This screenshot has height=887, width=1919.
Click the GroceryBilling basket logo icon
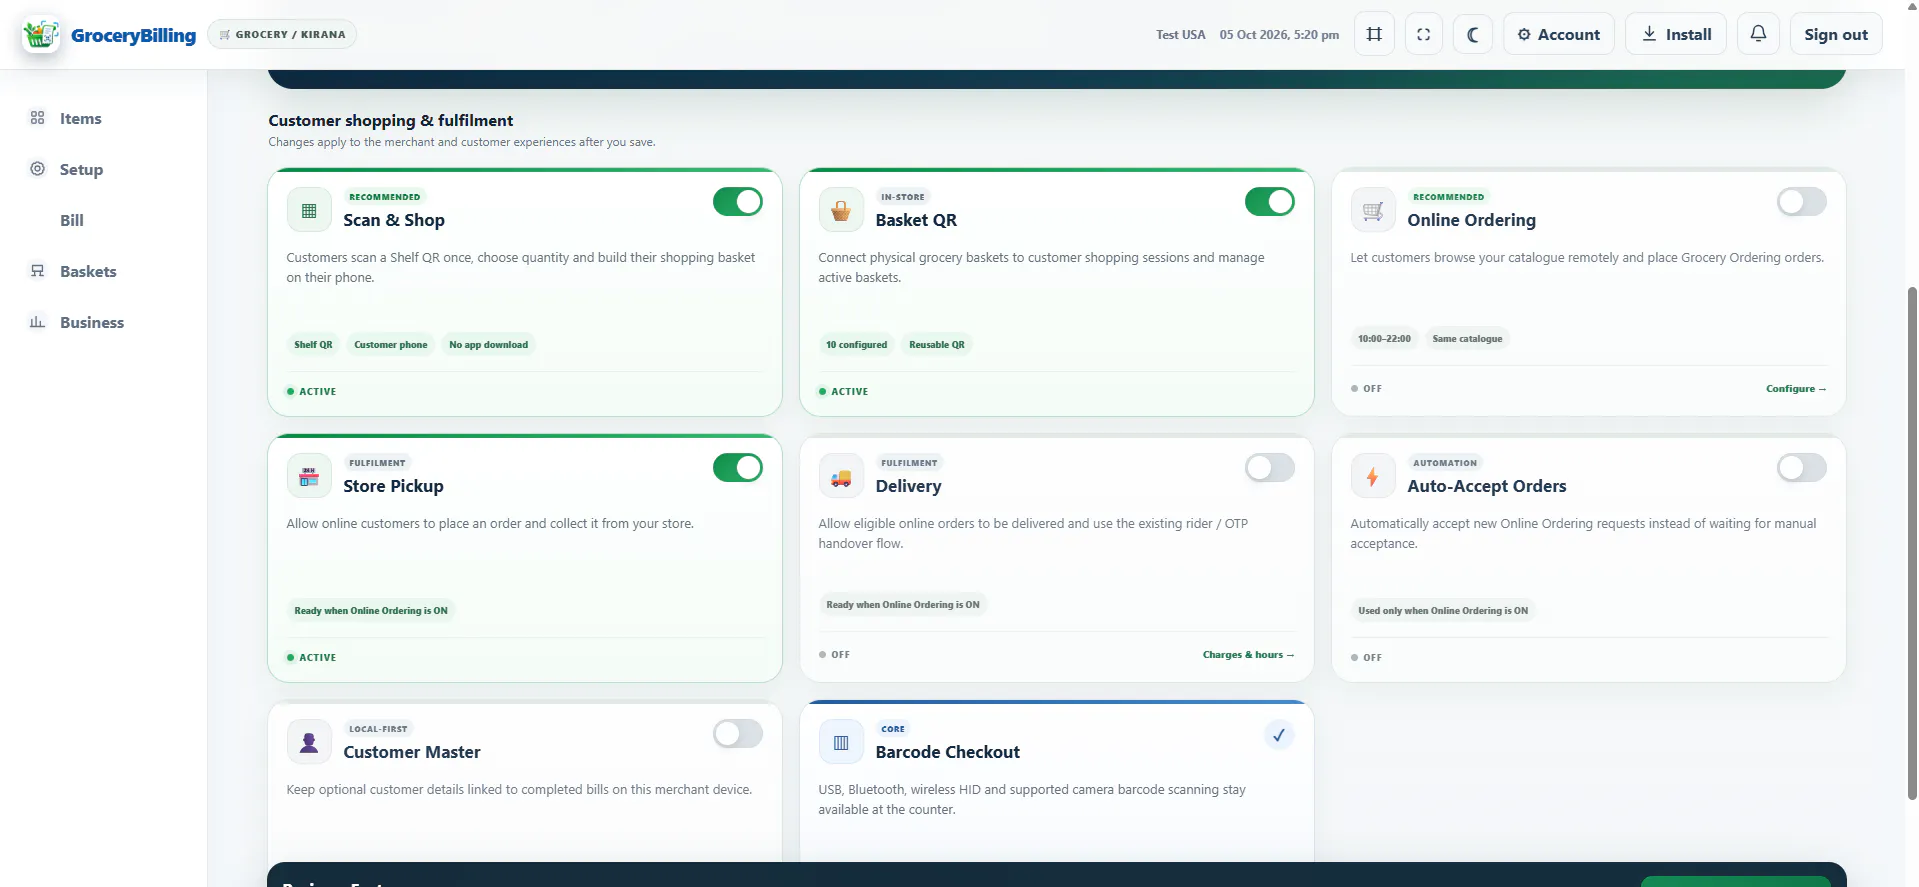tap(41, 34)
